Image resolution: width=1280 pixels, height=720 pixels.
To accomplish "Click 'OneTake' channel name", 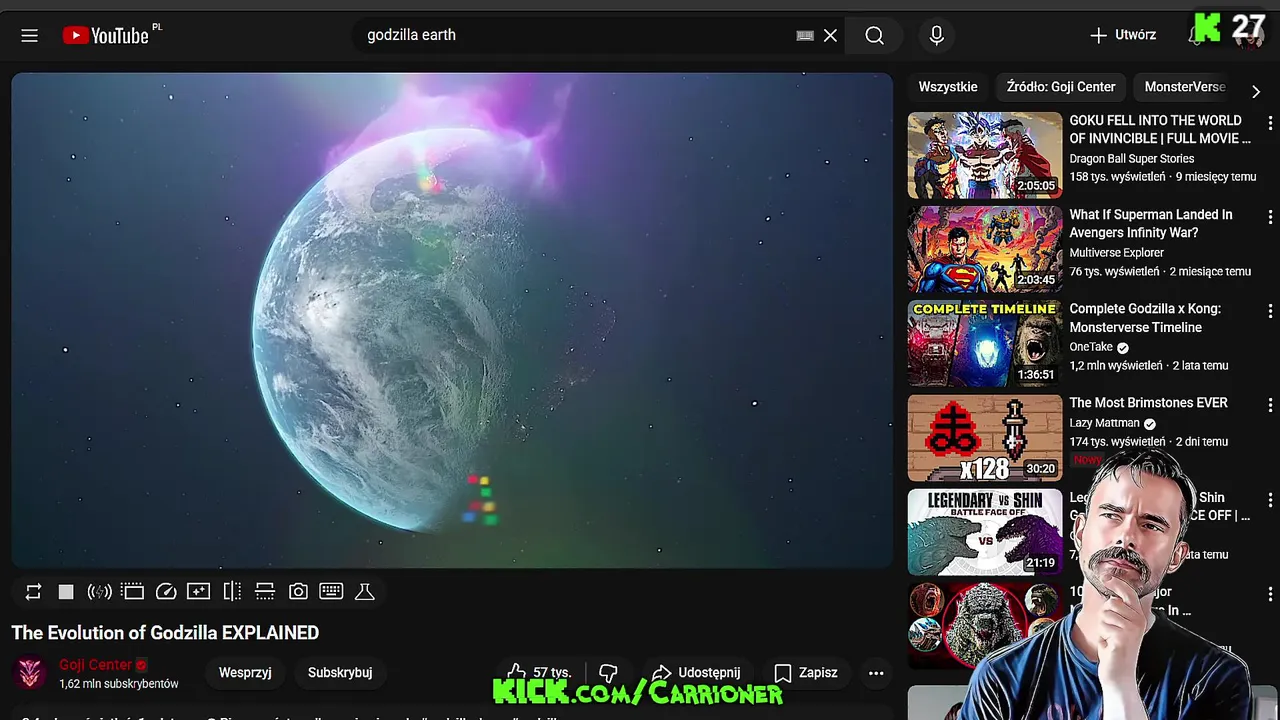I will pyautogui.click(x=1091, y=347).
